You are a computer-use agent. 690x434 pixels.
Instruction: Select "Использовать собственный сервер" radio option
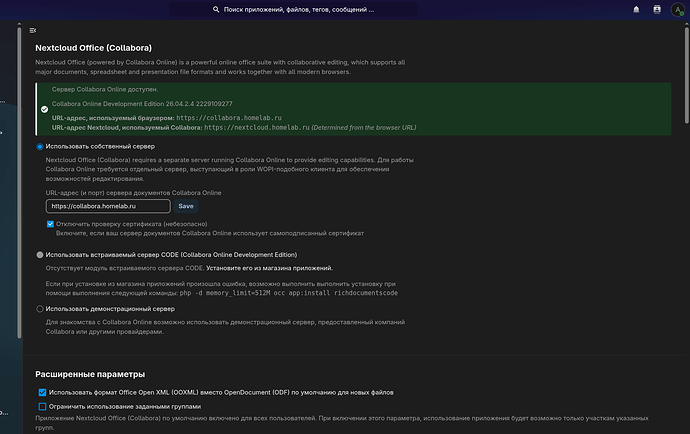point(40,147)
